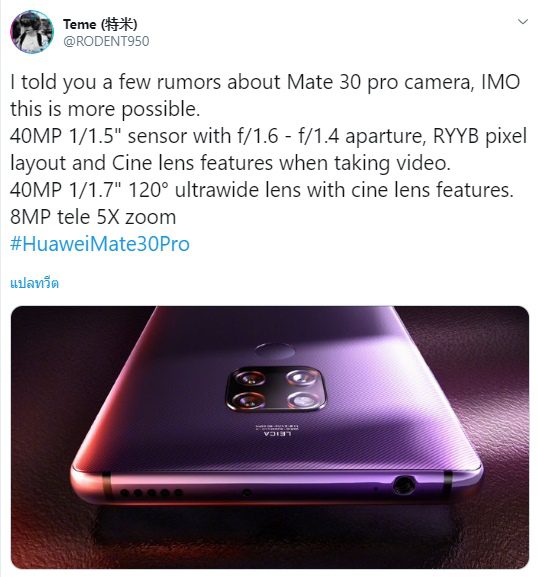Click the headphone jack on phone edge
This screenshot has width=538, height=577.
click(x=404, y=485)
